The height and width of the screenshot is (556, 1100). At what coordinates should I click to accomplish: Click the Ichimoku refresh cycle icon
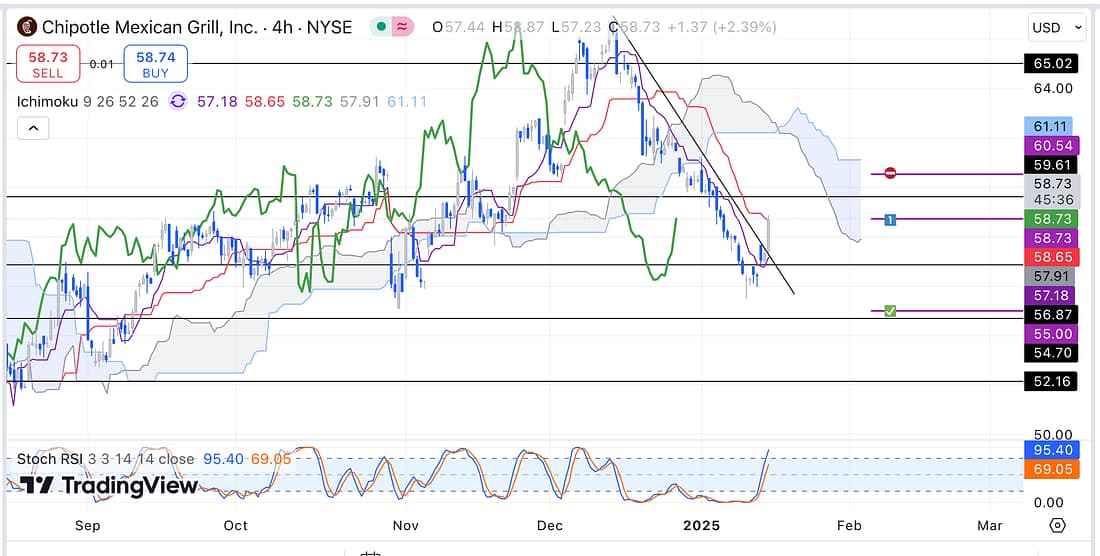point(178,101)
